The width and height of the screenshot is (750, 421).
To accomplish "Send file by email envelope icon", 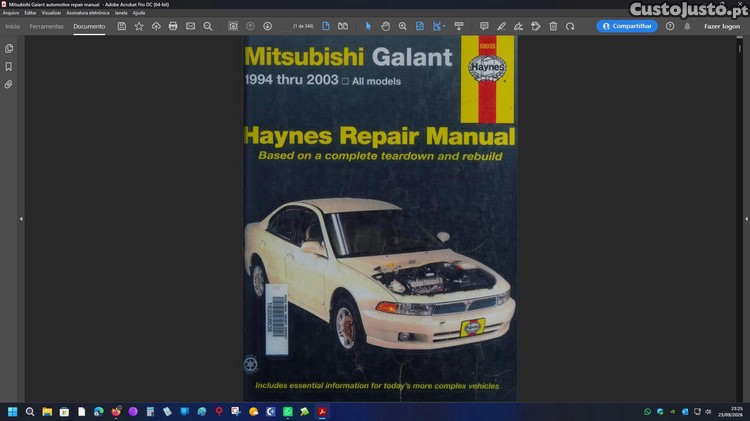I will [x=190, y=26].
